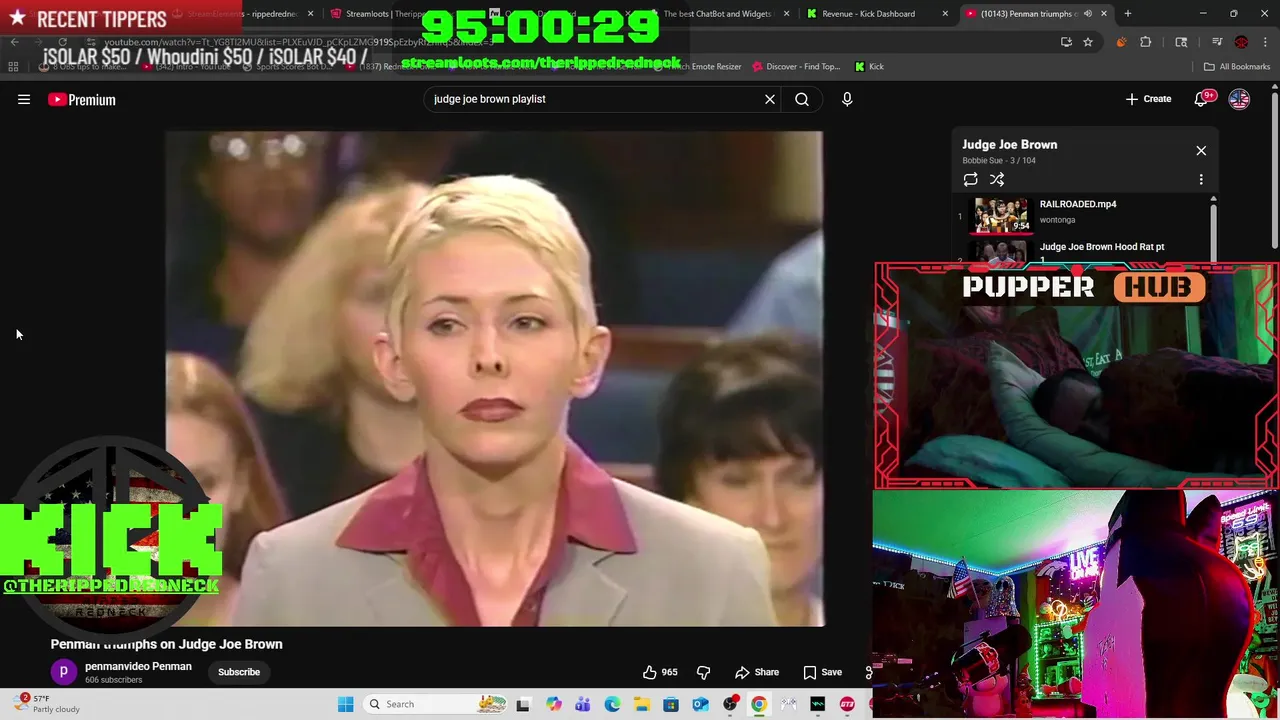Click the magnifier search button
1280x720 pixels.
(x=802, y=99)
